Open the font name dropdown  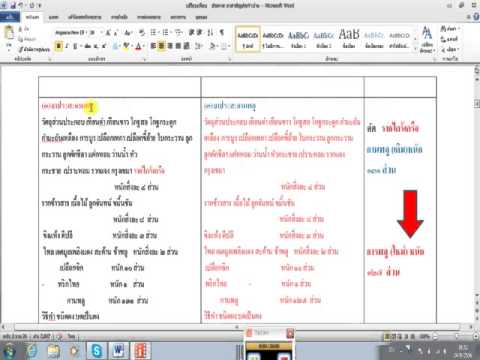tap(71, 32)
